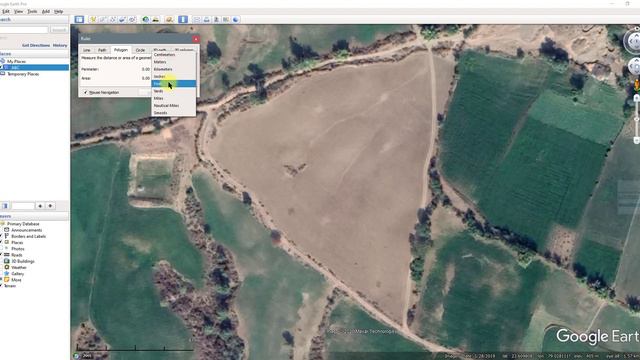Click inside the search input field

24,30
